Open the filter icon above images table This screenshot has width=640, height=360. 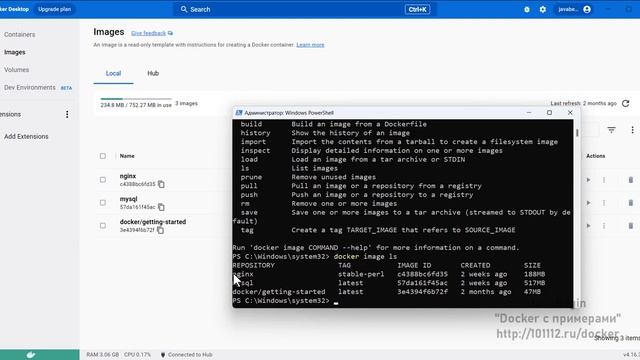click(x=611, y=130)
